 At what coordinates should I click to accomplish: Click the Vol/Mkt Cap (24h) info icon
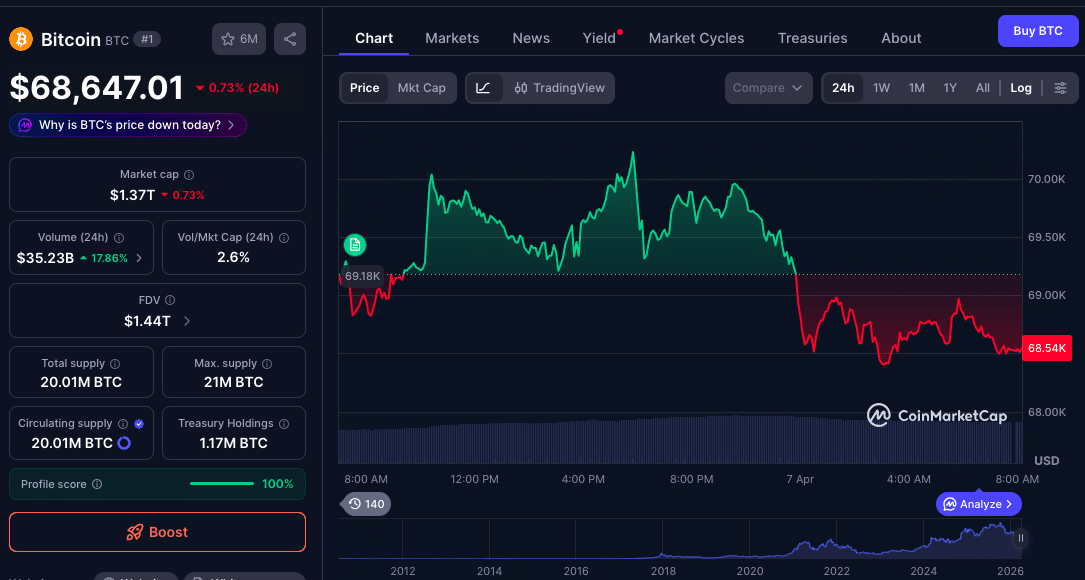[284, 238]
